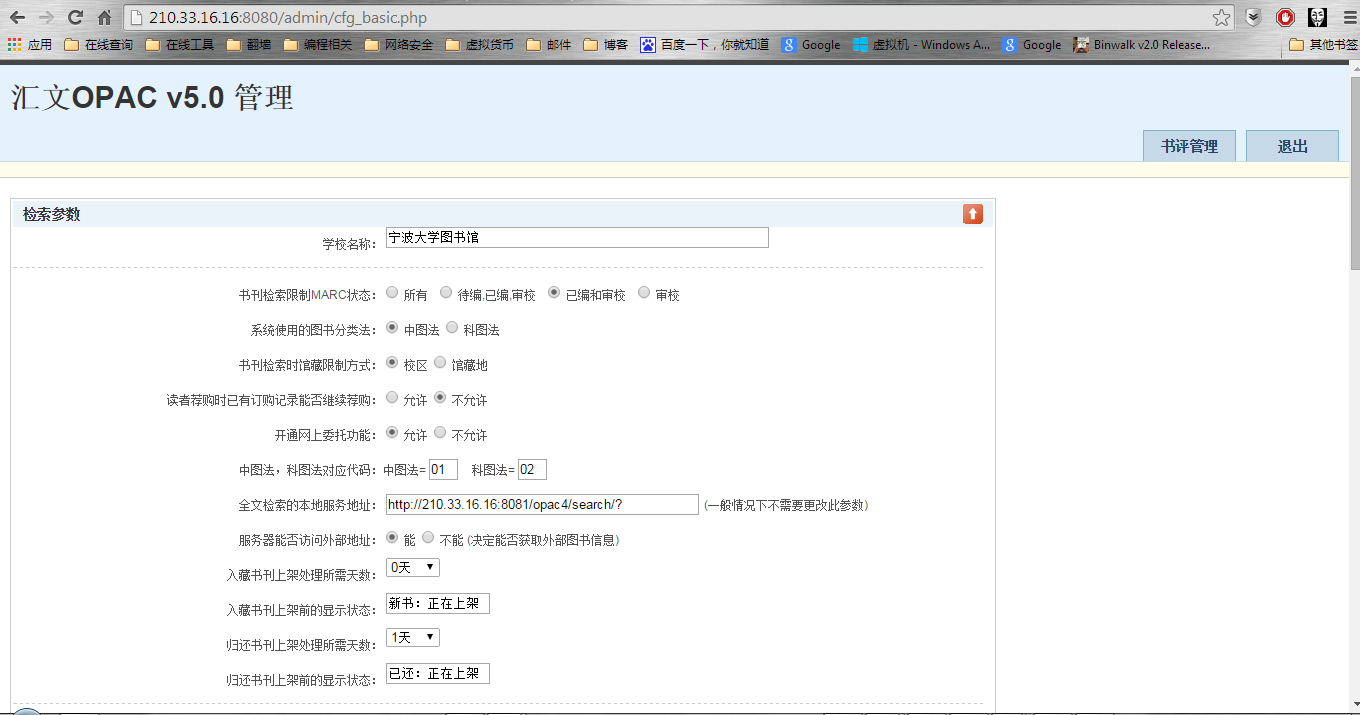This screenshot has width=1360, height=715.
Task: Click the 检索参数 section heading
Action: point(52,214)
